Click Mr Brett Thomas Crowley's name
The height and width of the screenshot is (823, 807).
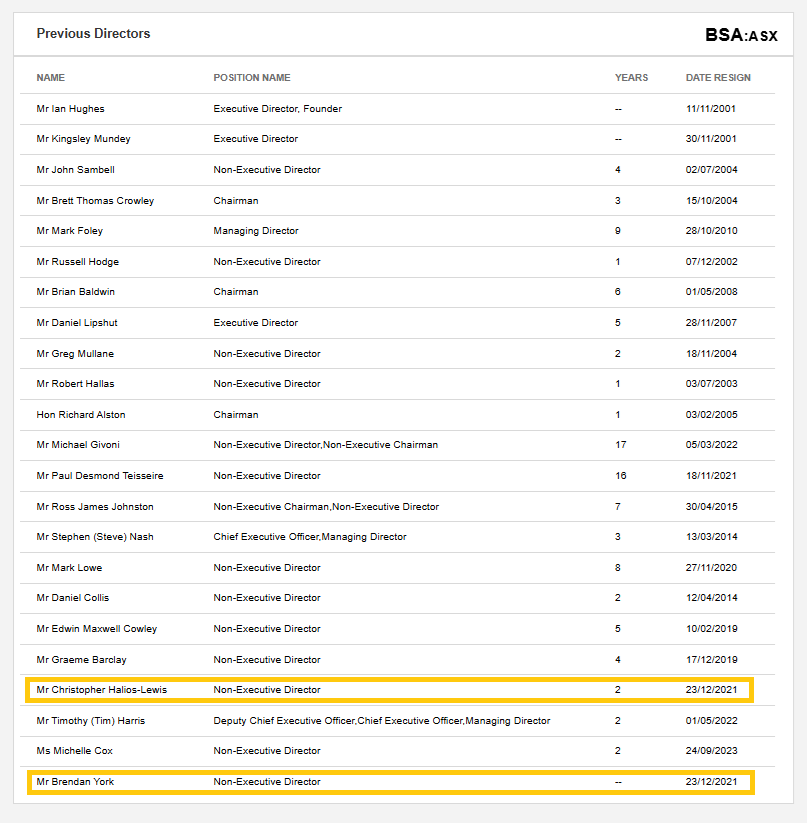tap(95, 201)
